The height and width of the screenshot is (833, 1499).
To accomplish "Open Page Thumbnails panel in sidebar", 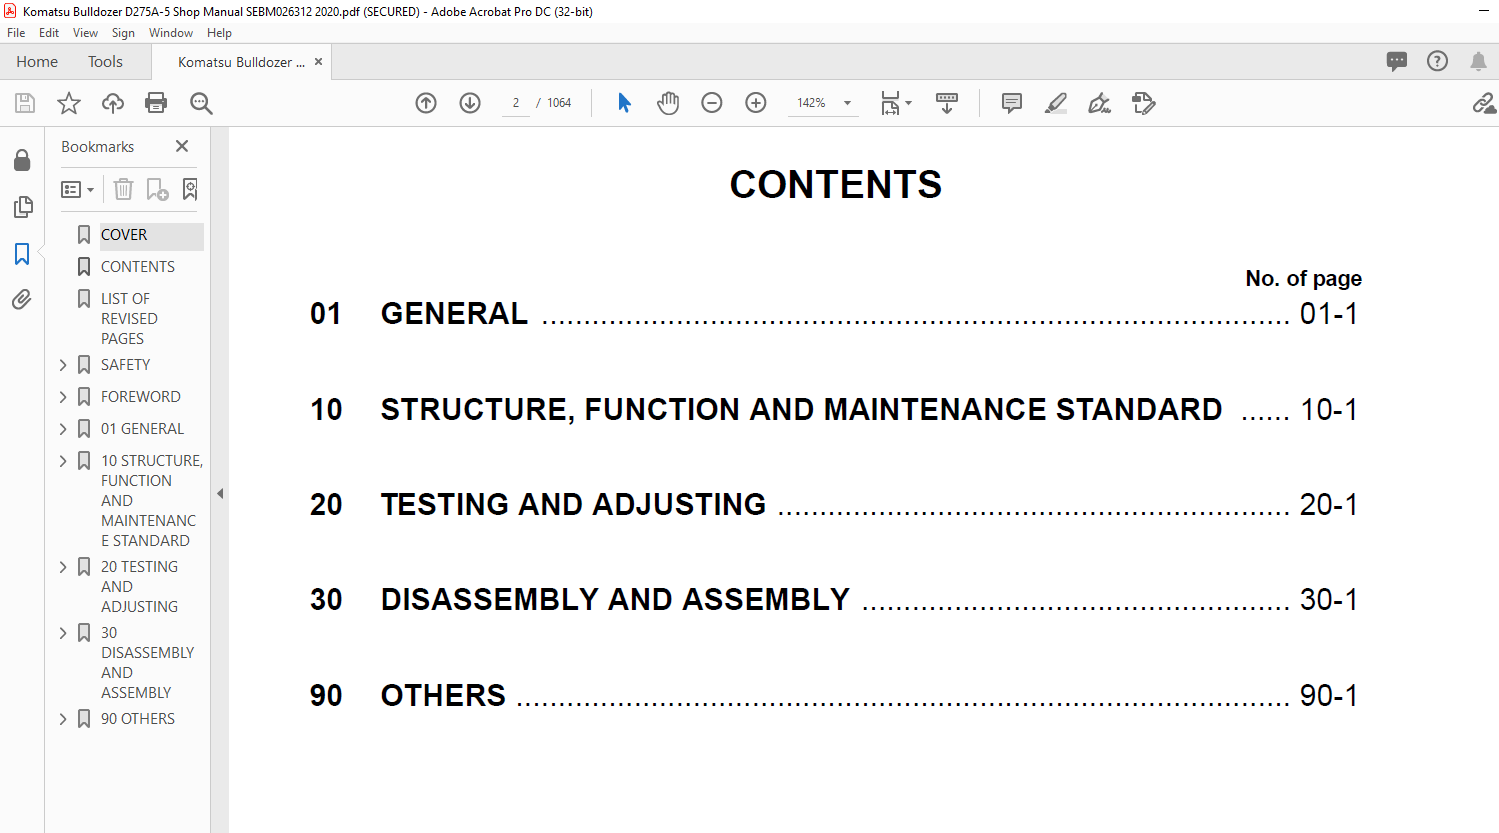I will [22, 207].
